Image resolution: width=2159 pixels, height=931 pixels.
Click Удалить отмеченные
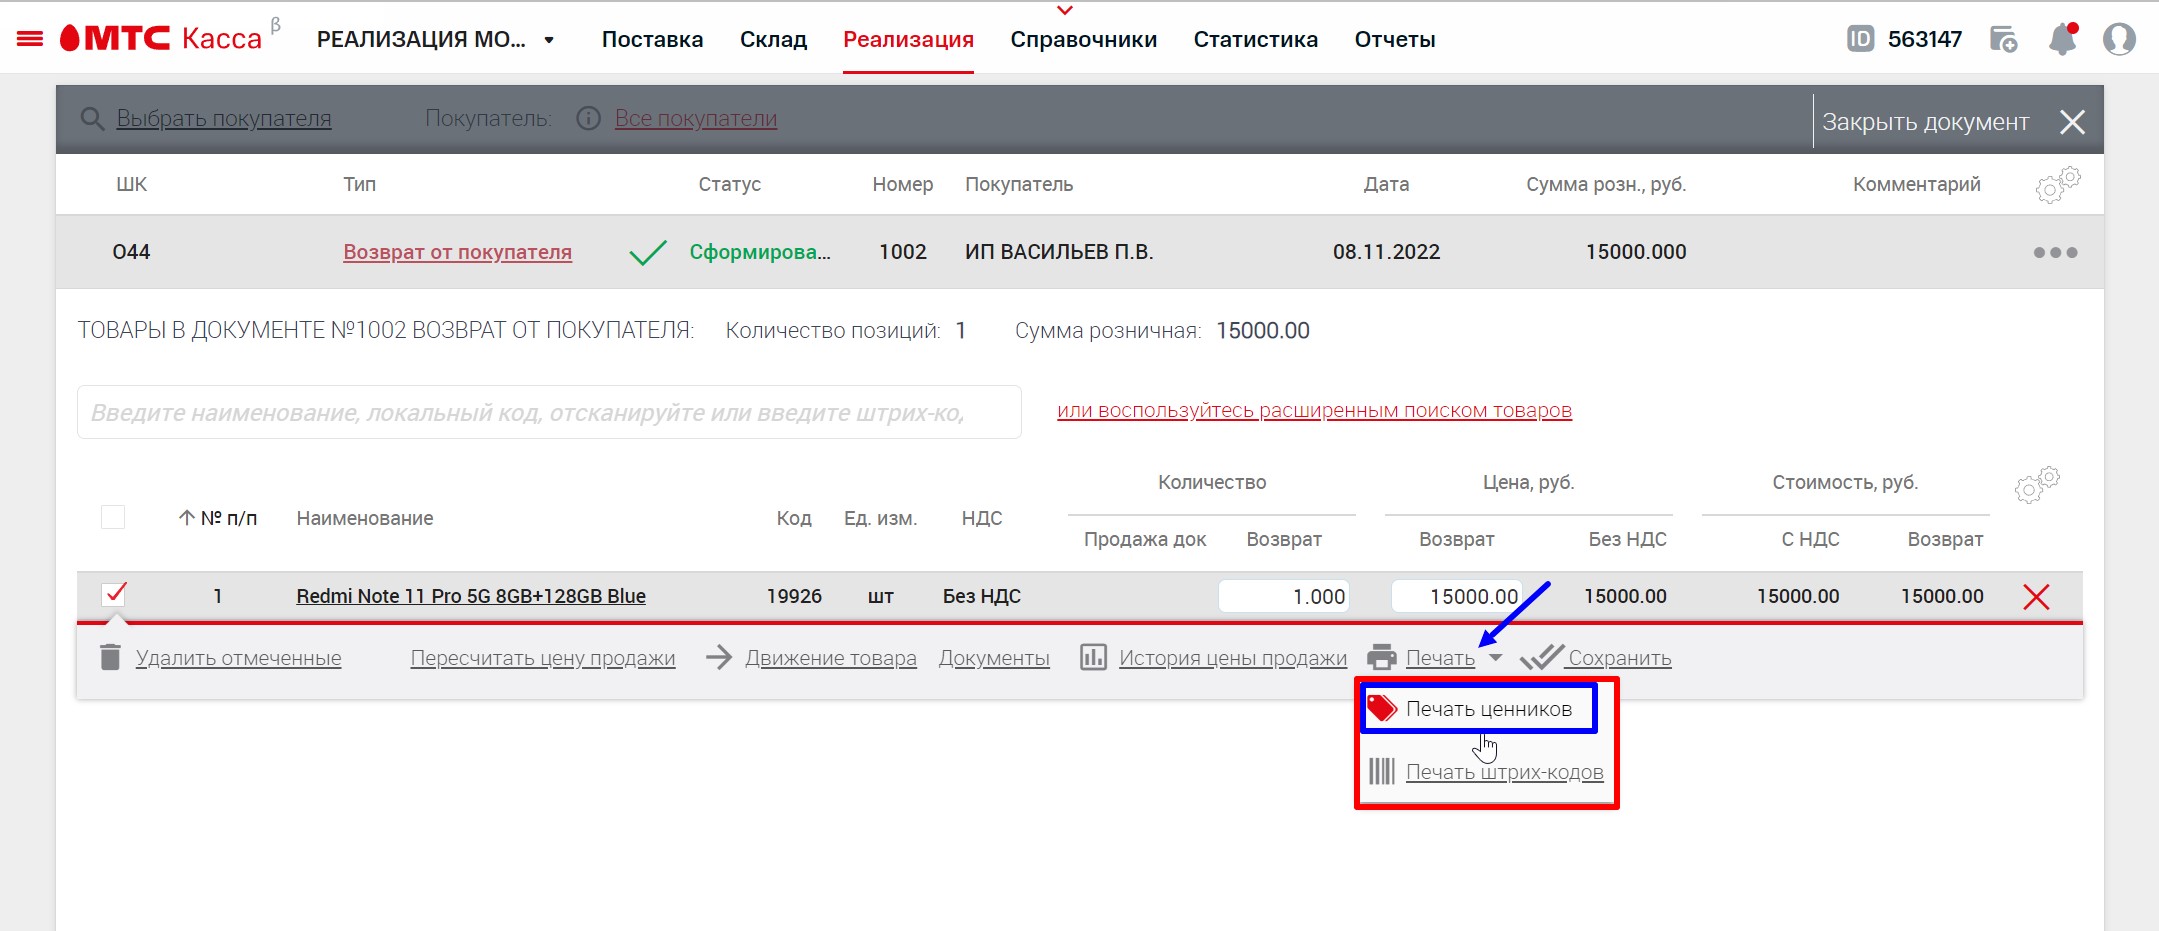point(238,658)
